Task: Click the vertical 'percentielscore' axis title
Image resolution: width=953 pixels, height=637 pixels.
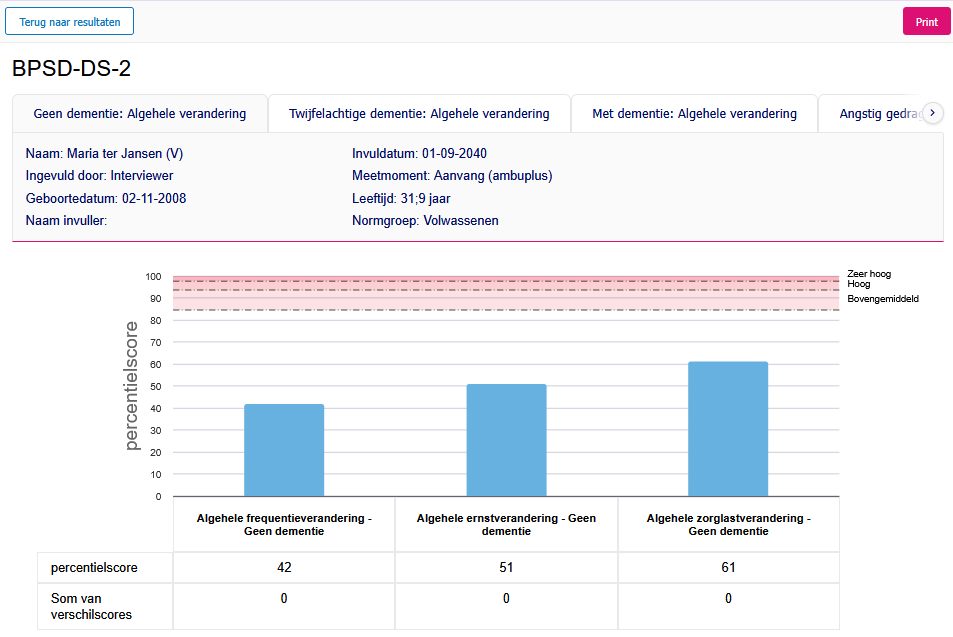Action: [131, 386]
